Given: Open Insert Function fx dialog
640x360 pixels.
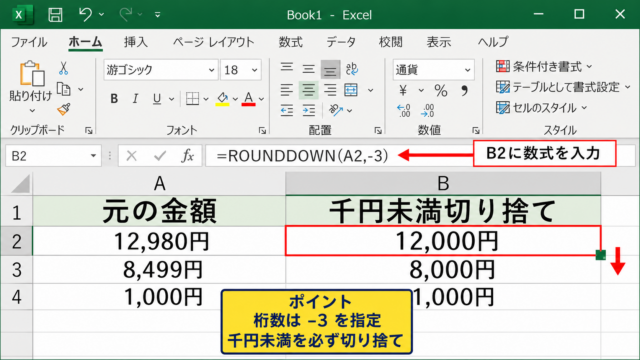Looking at the screenshot, I should pos(188,156).
